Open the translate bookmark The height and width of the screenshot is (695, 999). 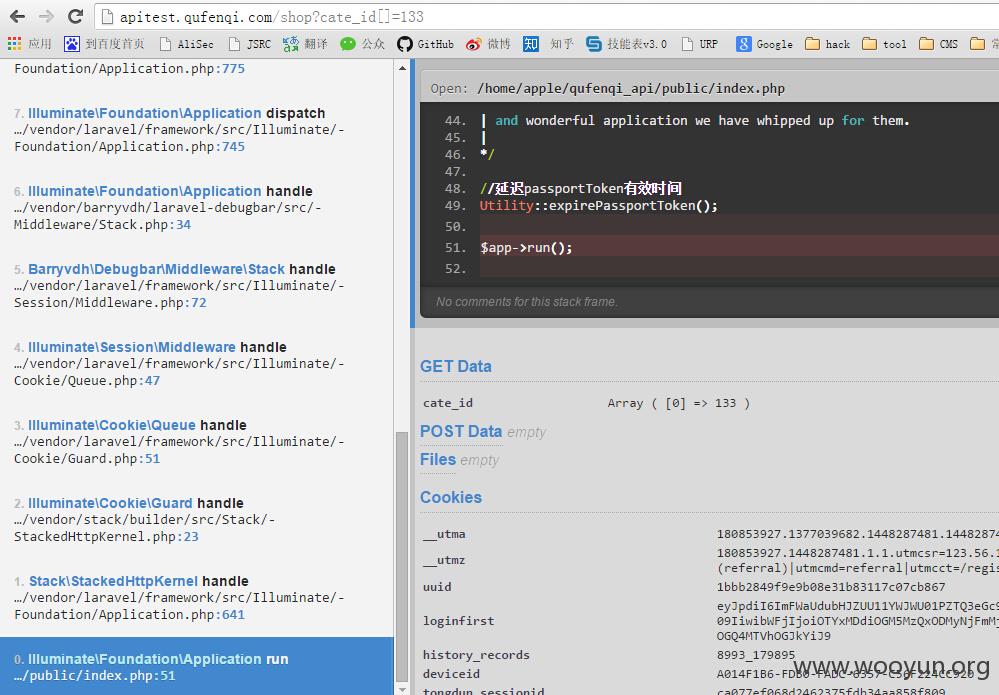(x=305, y=44)
